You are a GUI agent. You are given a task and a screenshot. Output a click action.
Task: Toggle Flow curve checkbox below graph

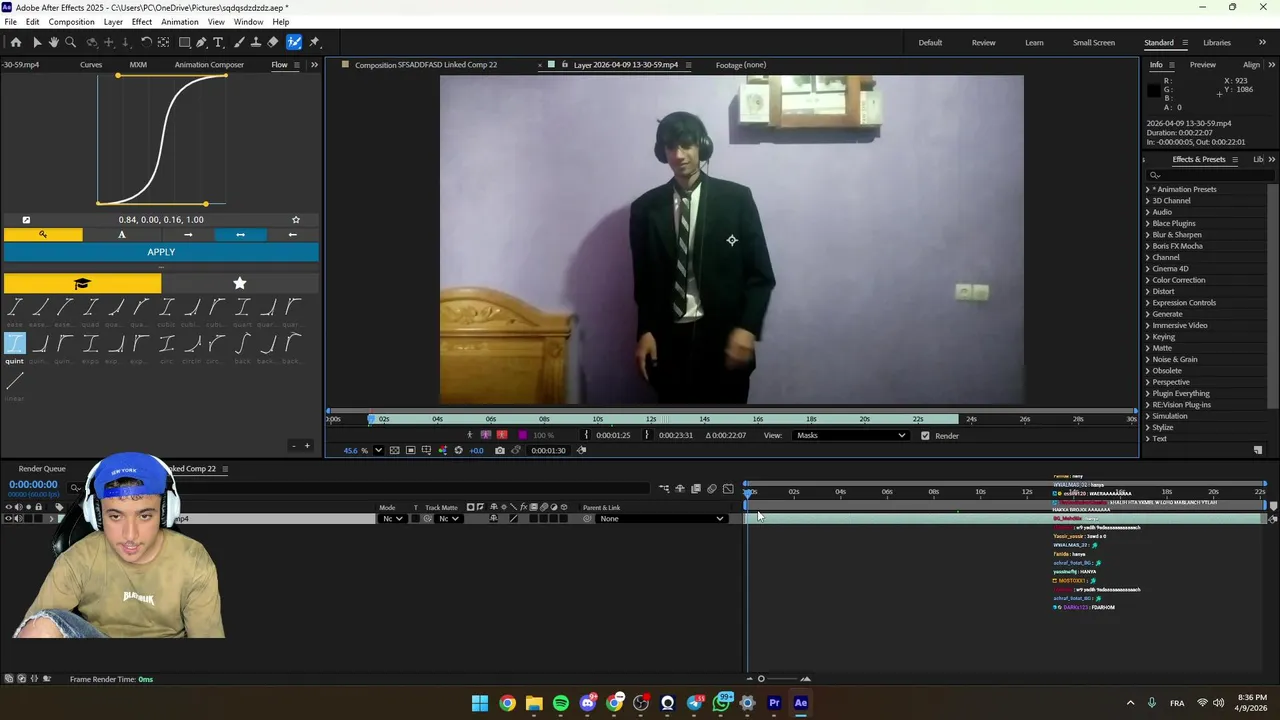tap(26, 220)
